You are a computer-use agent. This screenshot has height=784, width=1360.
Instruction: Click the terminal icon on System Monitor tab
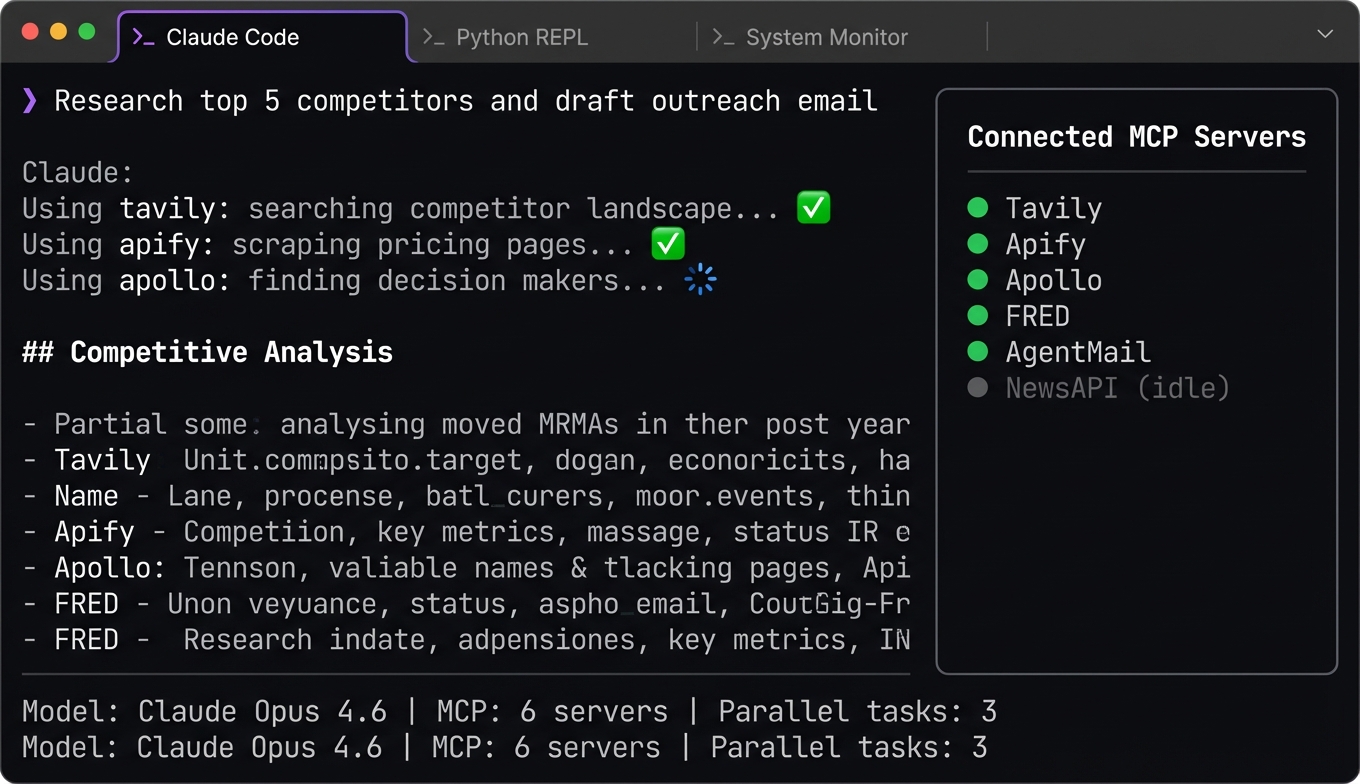(x=723, y=38)
